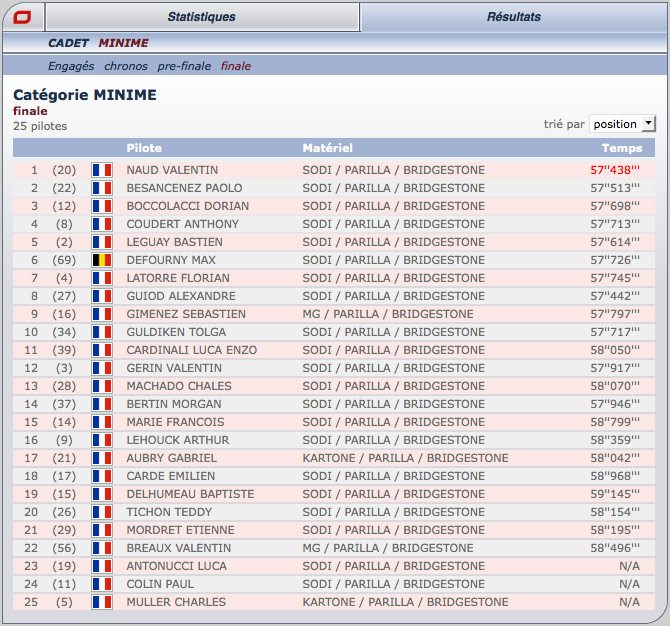The width and height of the screenshot is (670, 626).
Task: Select pilot name GIMENEZ SEBASTIEN
Action: click(186, 314)
